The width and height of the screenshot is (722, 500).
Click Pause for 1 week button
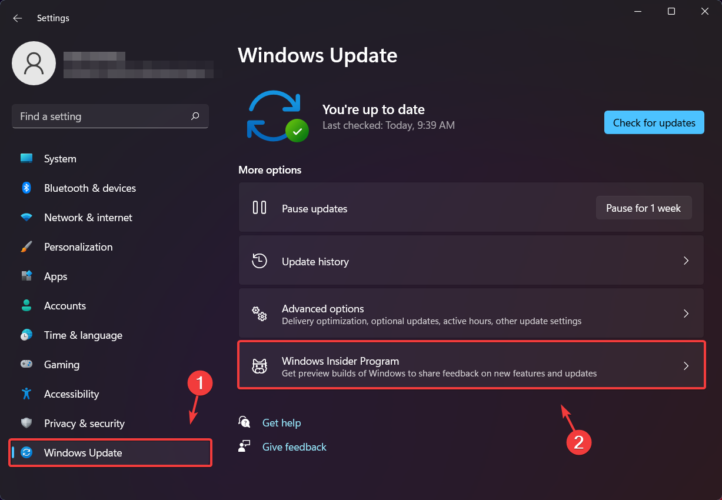(x=643, y=208)
